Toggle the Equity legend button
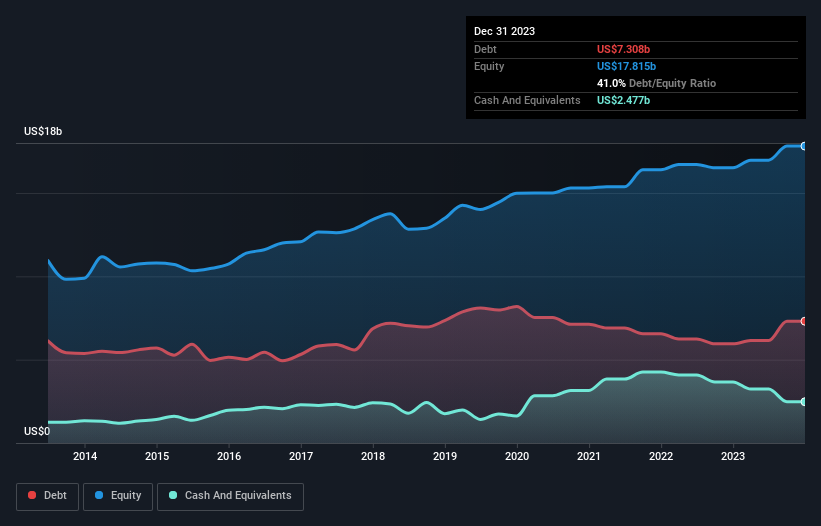Screen dimensions: 821x526 [118, 496]
